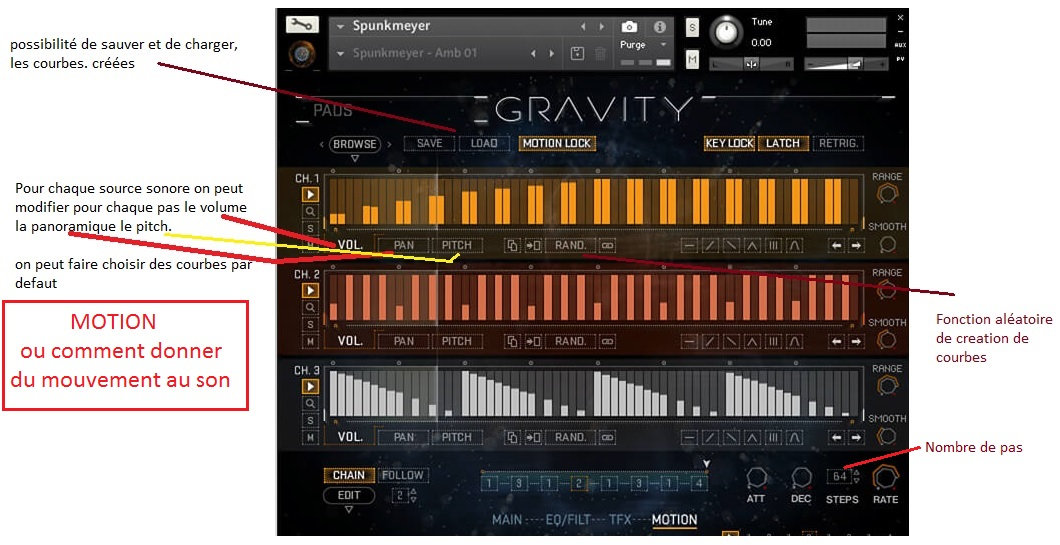The image size is (1060, 545).
Task: Click the RATE knob
Action: pos(884,478)
